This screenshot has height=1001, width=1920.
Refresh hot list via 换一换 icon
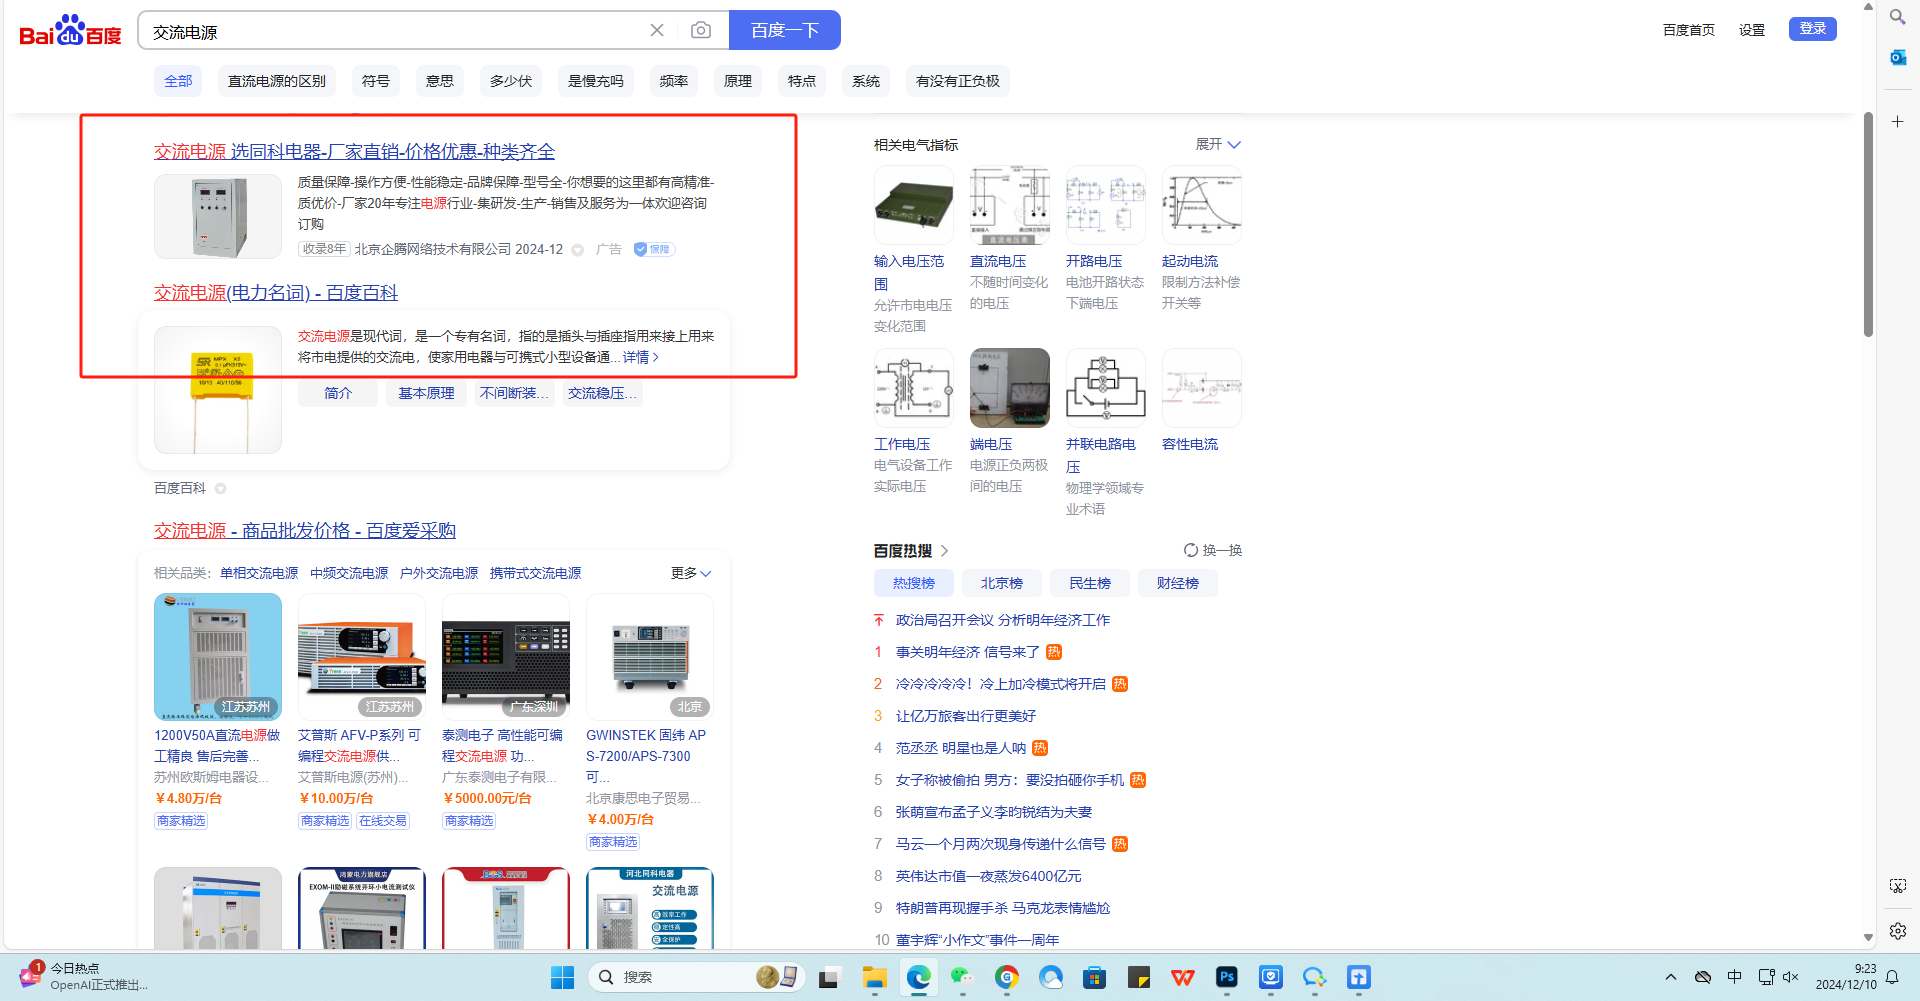click(1191, 550)
